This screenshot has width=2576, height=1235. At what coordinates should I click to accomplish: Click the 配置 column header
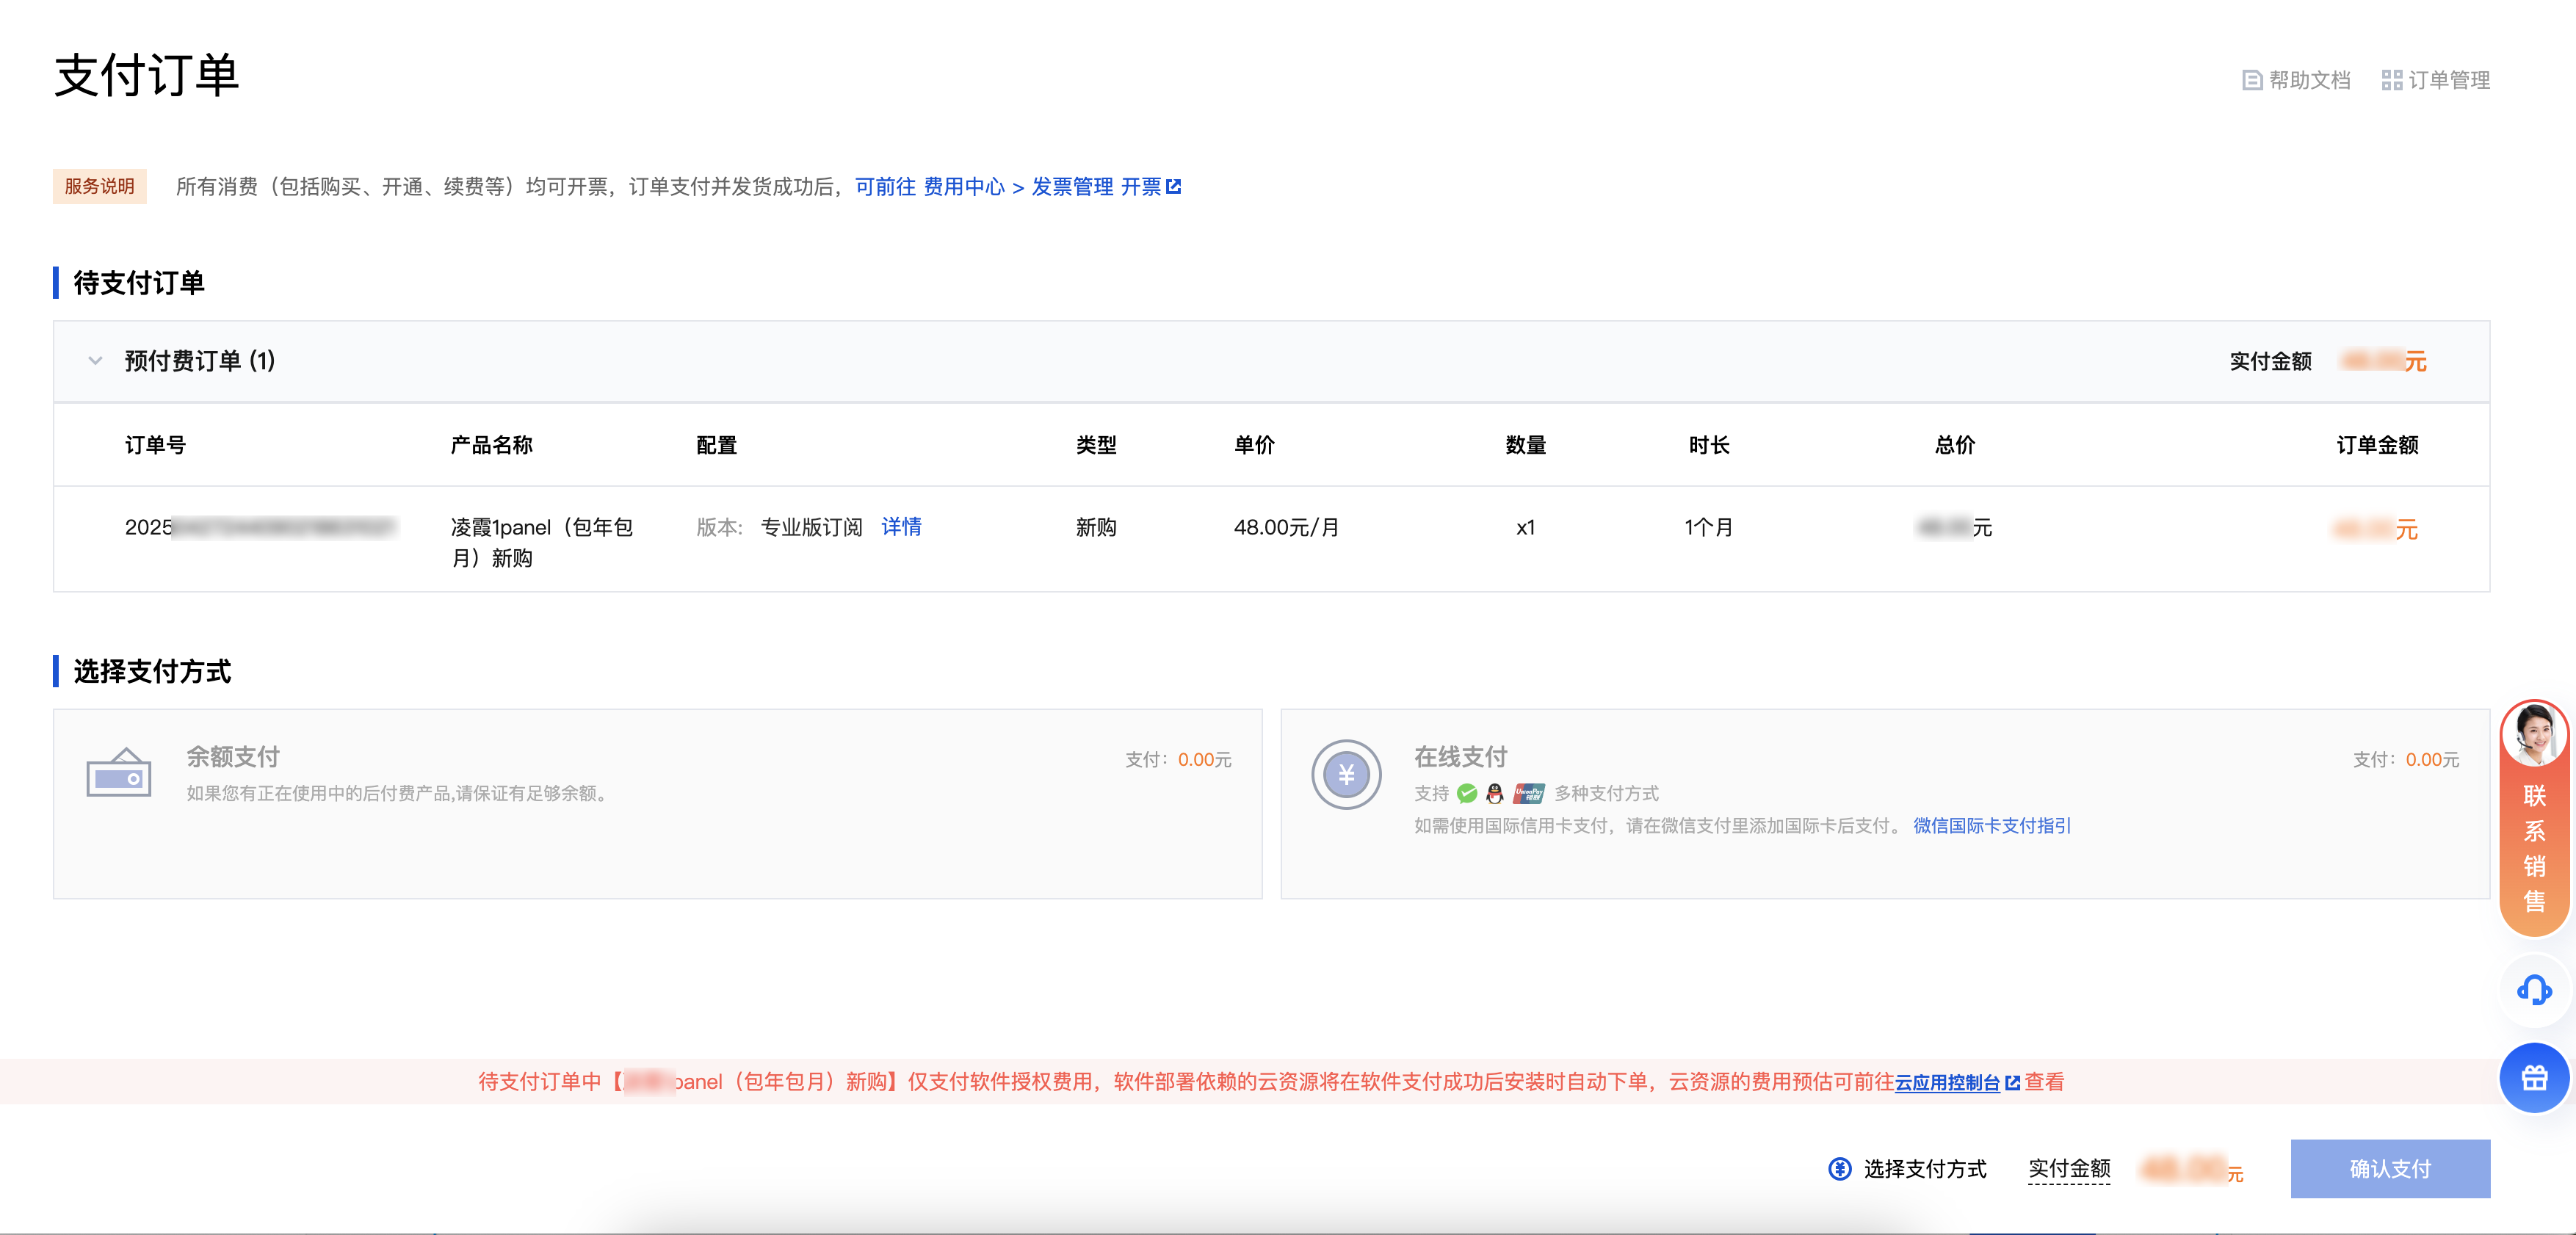[716, 445]
